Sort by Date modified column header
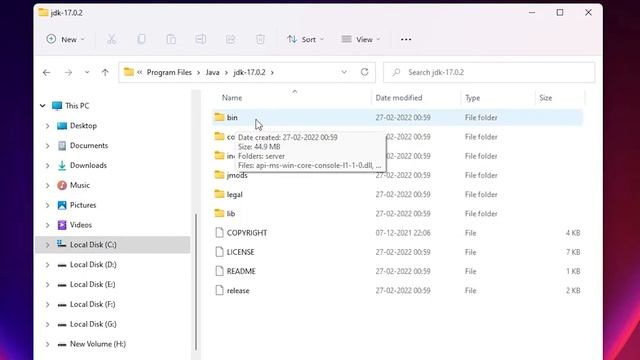640x360 pixels. pyautogui.click(x=399, y=98)
